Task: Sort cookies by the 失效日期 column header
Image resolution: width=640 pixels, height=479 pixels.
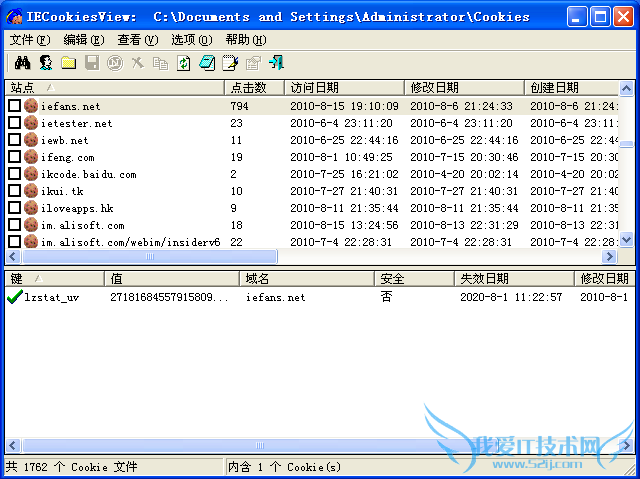Action: [514, 279]
